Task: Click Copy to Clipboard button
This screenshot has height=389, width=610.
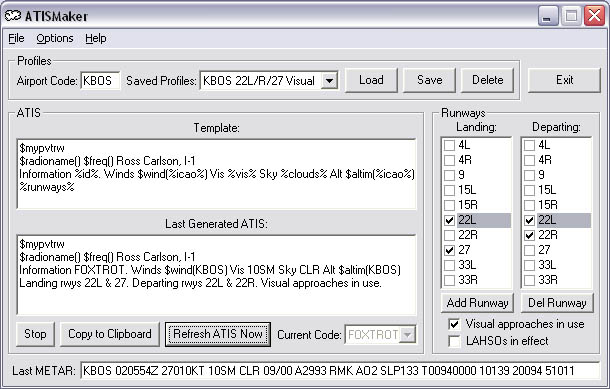Action: [x=110, y=334]
